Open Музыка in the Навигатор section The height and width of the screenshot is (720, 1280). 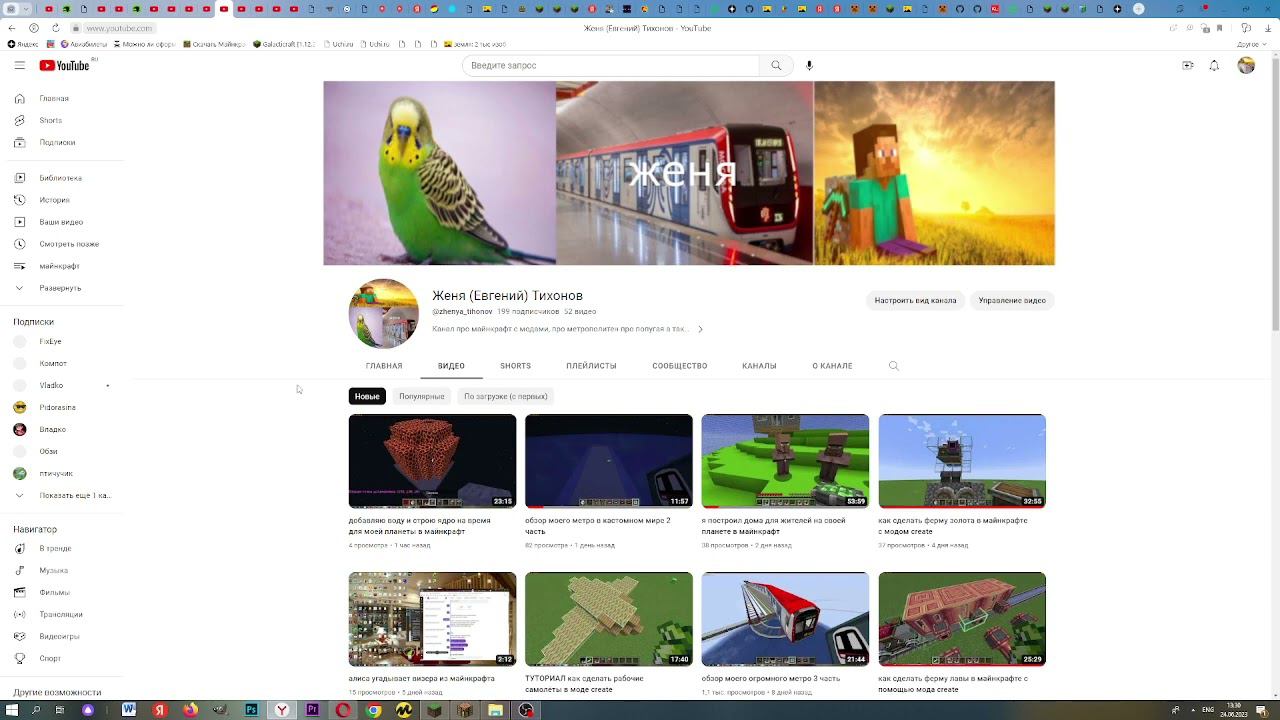[x=62, y=570]
